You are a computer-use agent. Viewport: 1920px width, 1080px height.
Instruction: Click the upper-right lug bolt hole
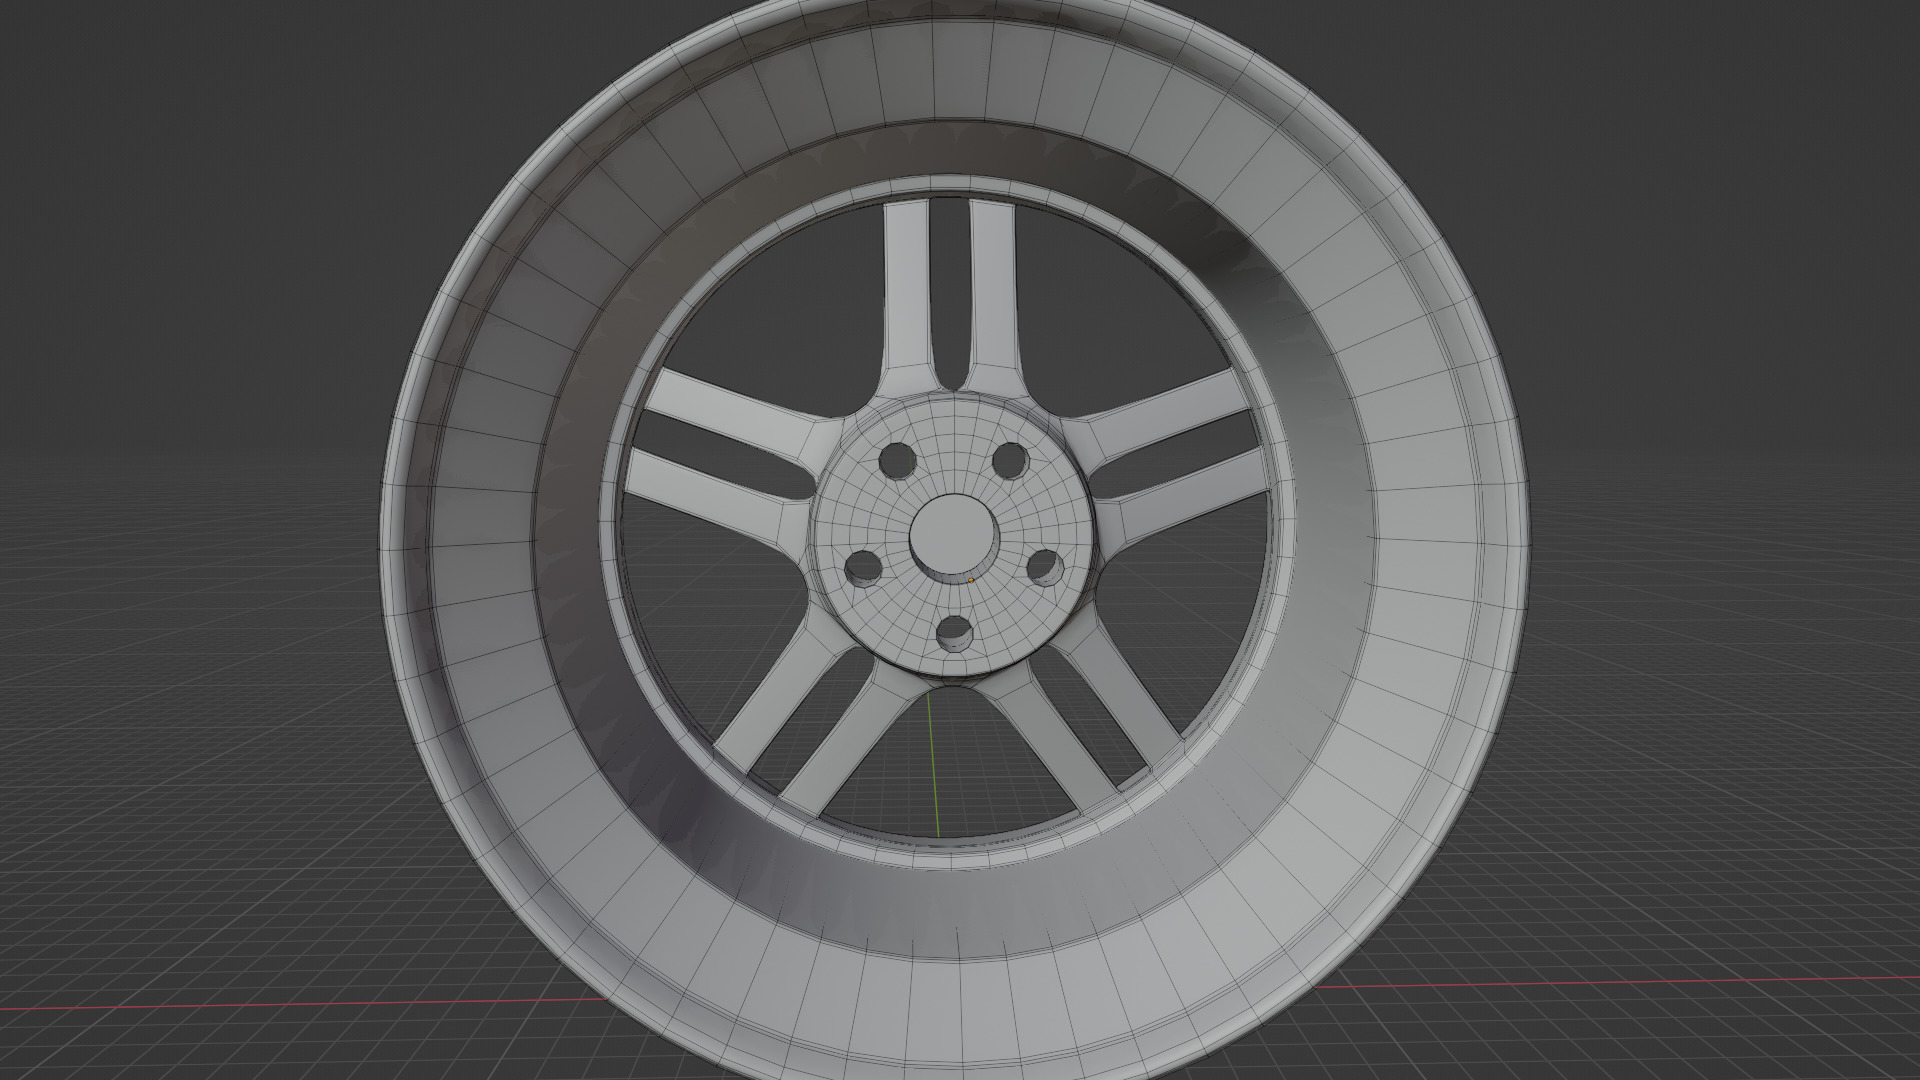1011,460
